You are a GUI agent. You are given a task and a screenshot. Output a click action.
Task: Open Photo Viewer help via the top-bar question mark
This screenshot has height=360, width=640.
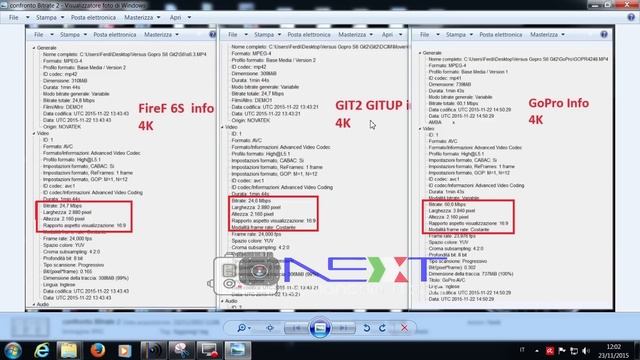tap(631, 17)
